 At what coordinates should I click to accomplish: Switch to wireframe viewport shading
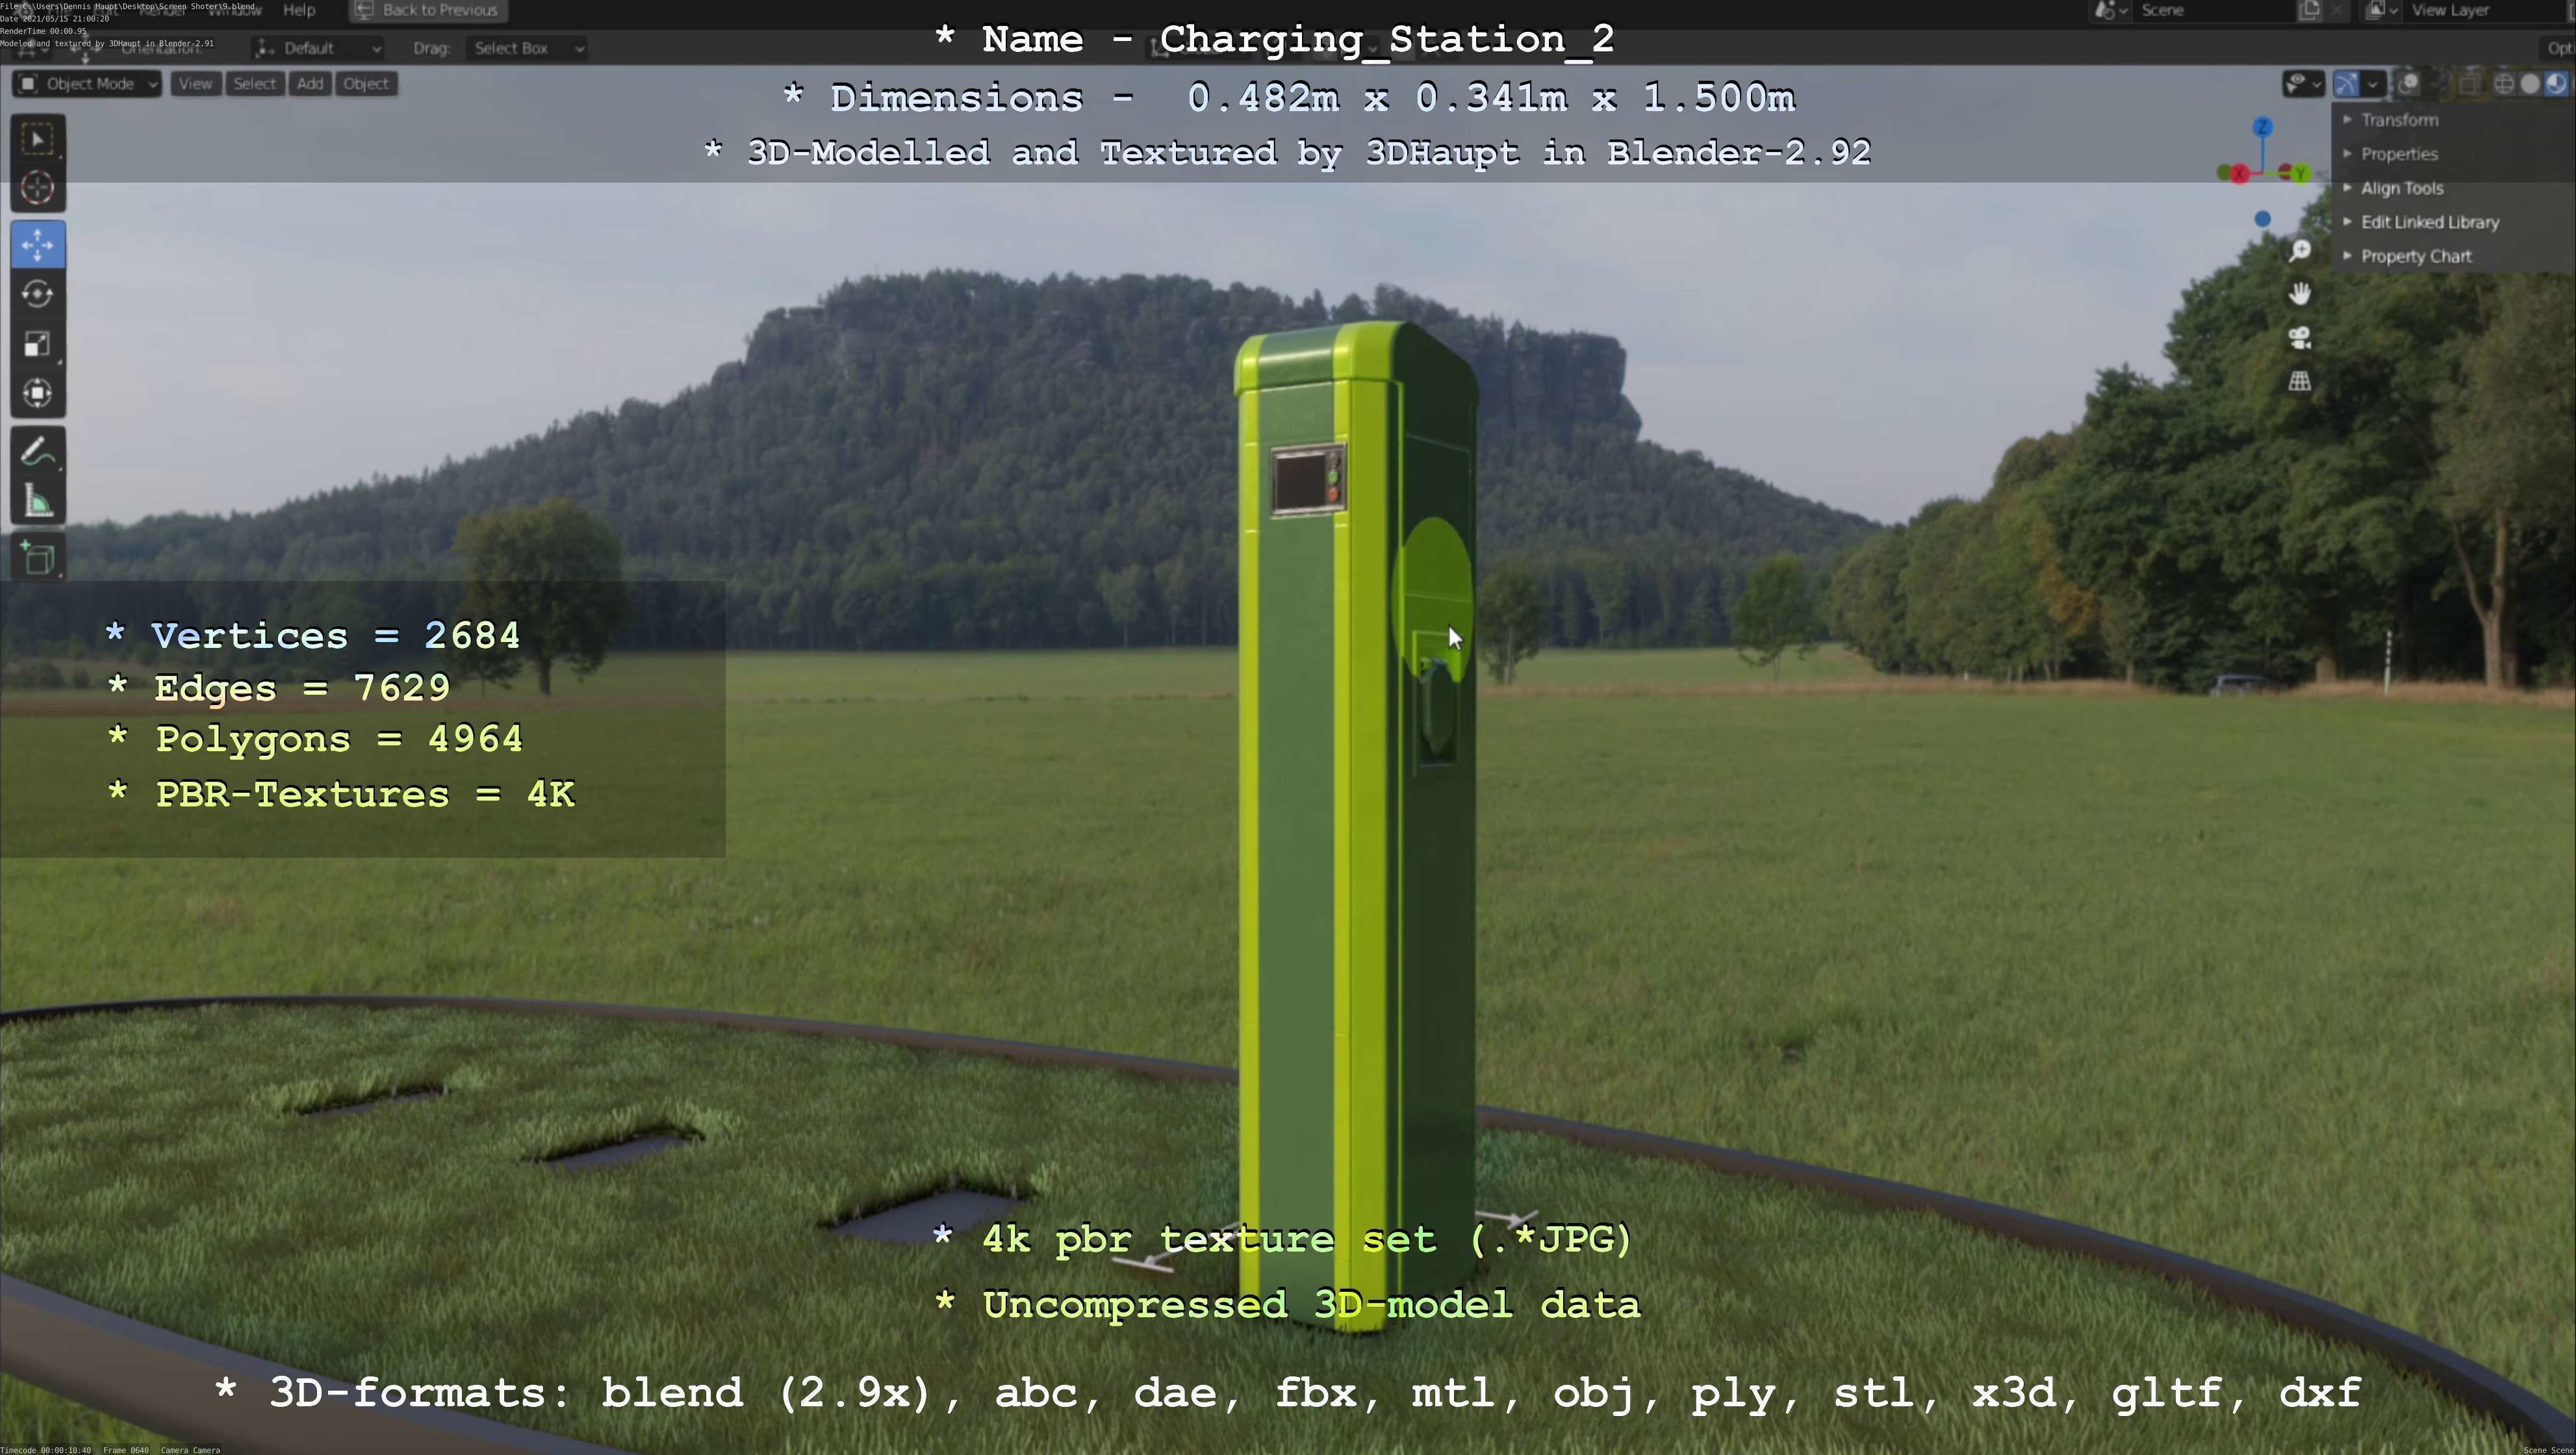pos(2504,84)
